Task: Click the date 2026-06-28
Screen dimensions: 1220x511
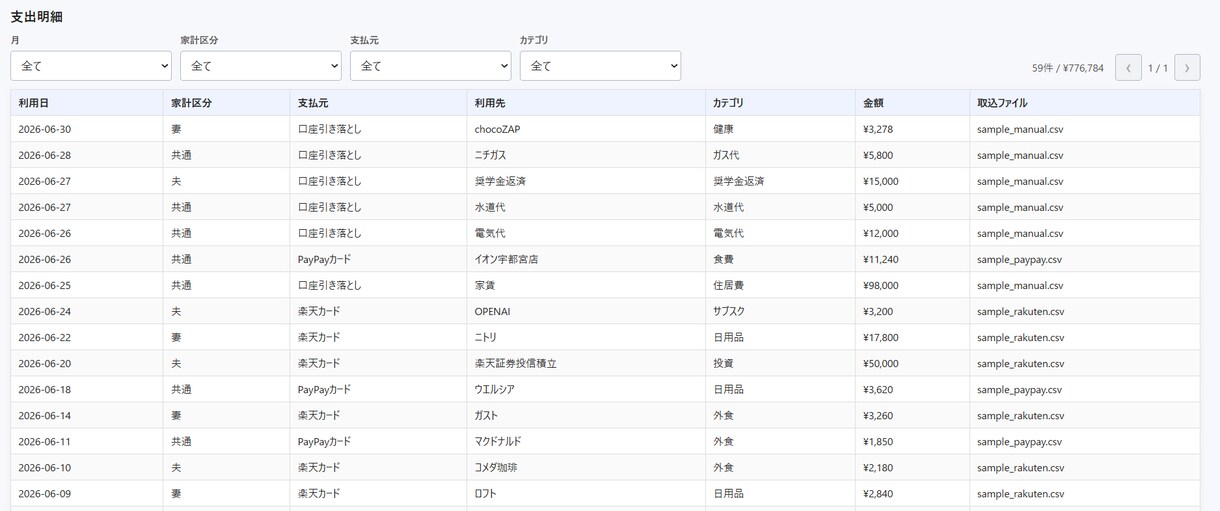Action: tap(44, 155)
